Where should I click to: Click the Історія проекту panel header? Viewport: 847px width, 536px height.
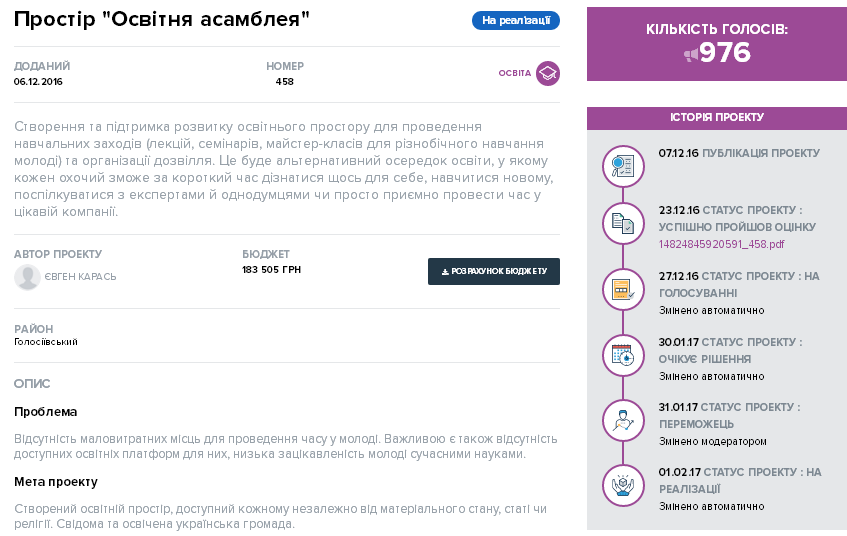tap(717, 118)
